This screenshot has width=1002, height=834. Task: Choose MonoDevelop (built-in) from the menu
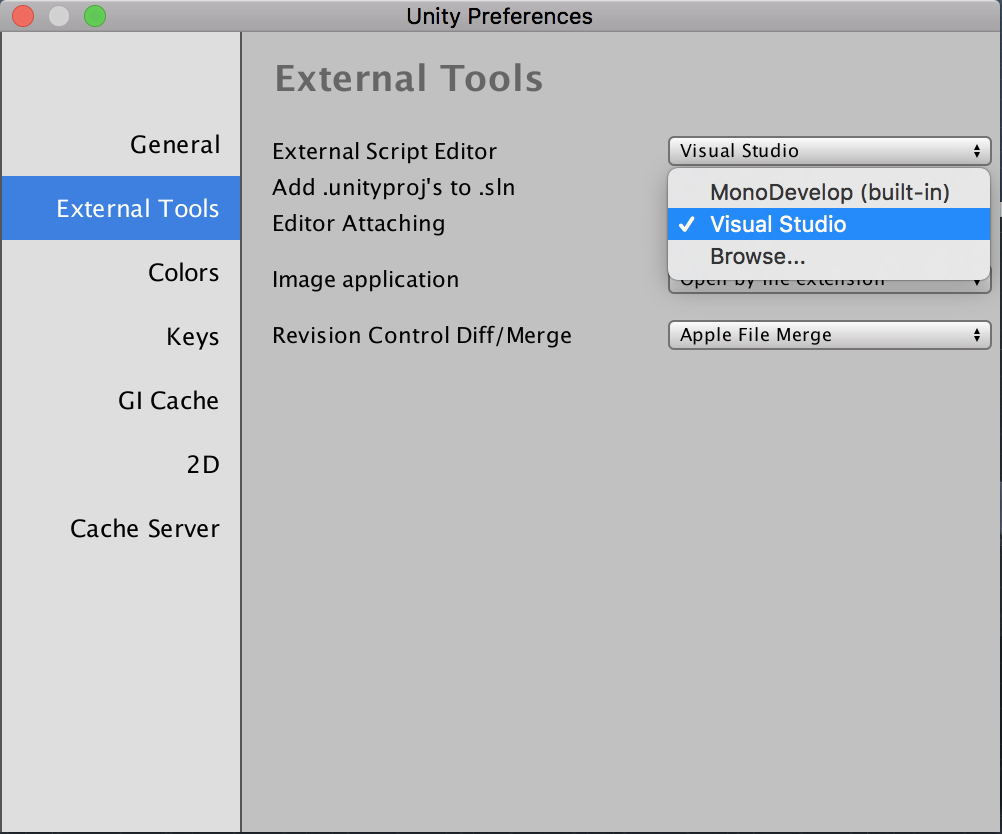coord(829,192)
